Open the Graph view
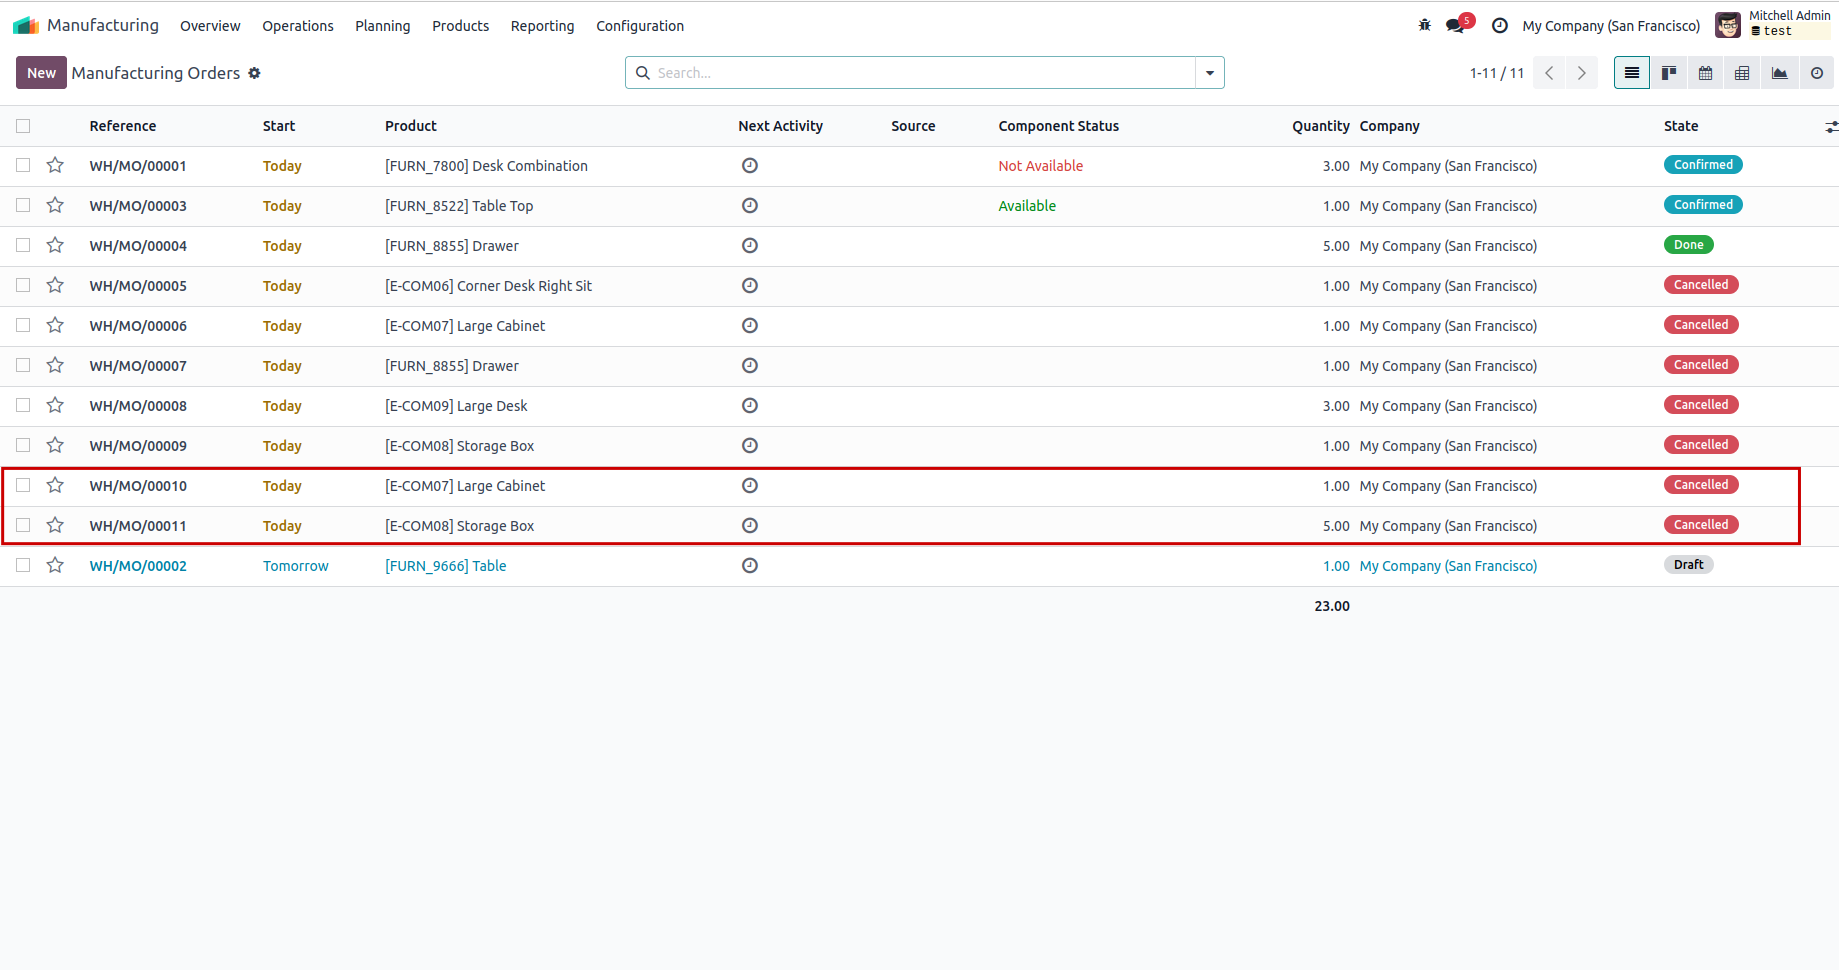The width and height of the screenshot is (1839, 970). (x=1779, y=73)
